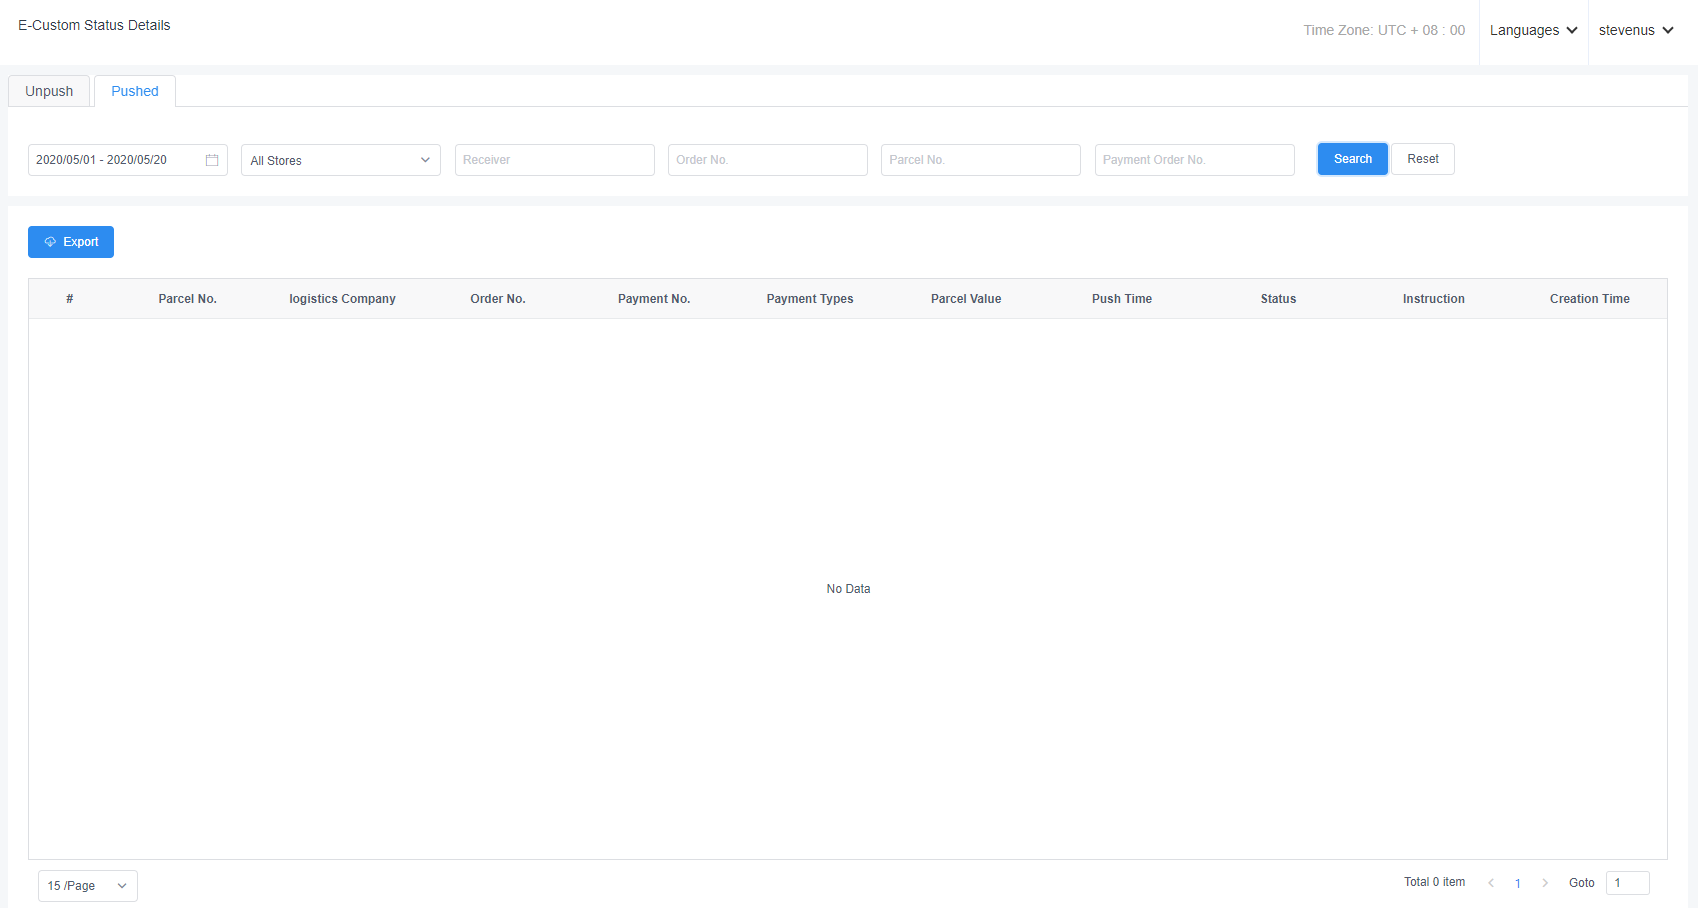Image resolution: width=1698 pixels, height=908 pixels.
Task: Click the next page arrow
Action: (x=1545, y=883)
